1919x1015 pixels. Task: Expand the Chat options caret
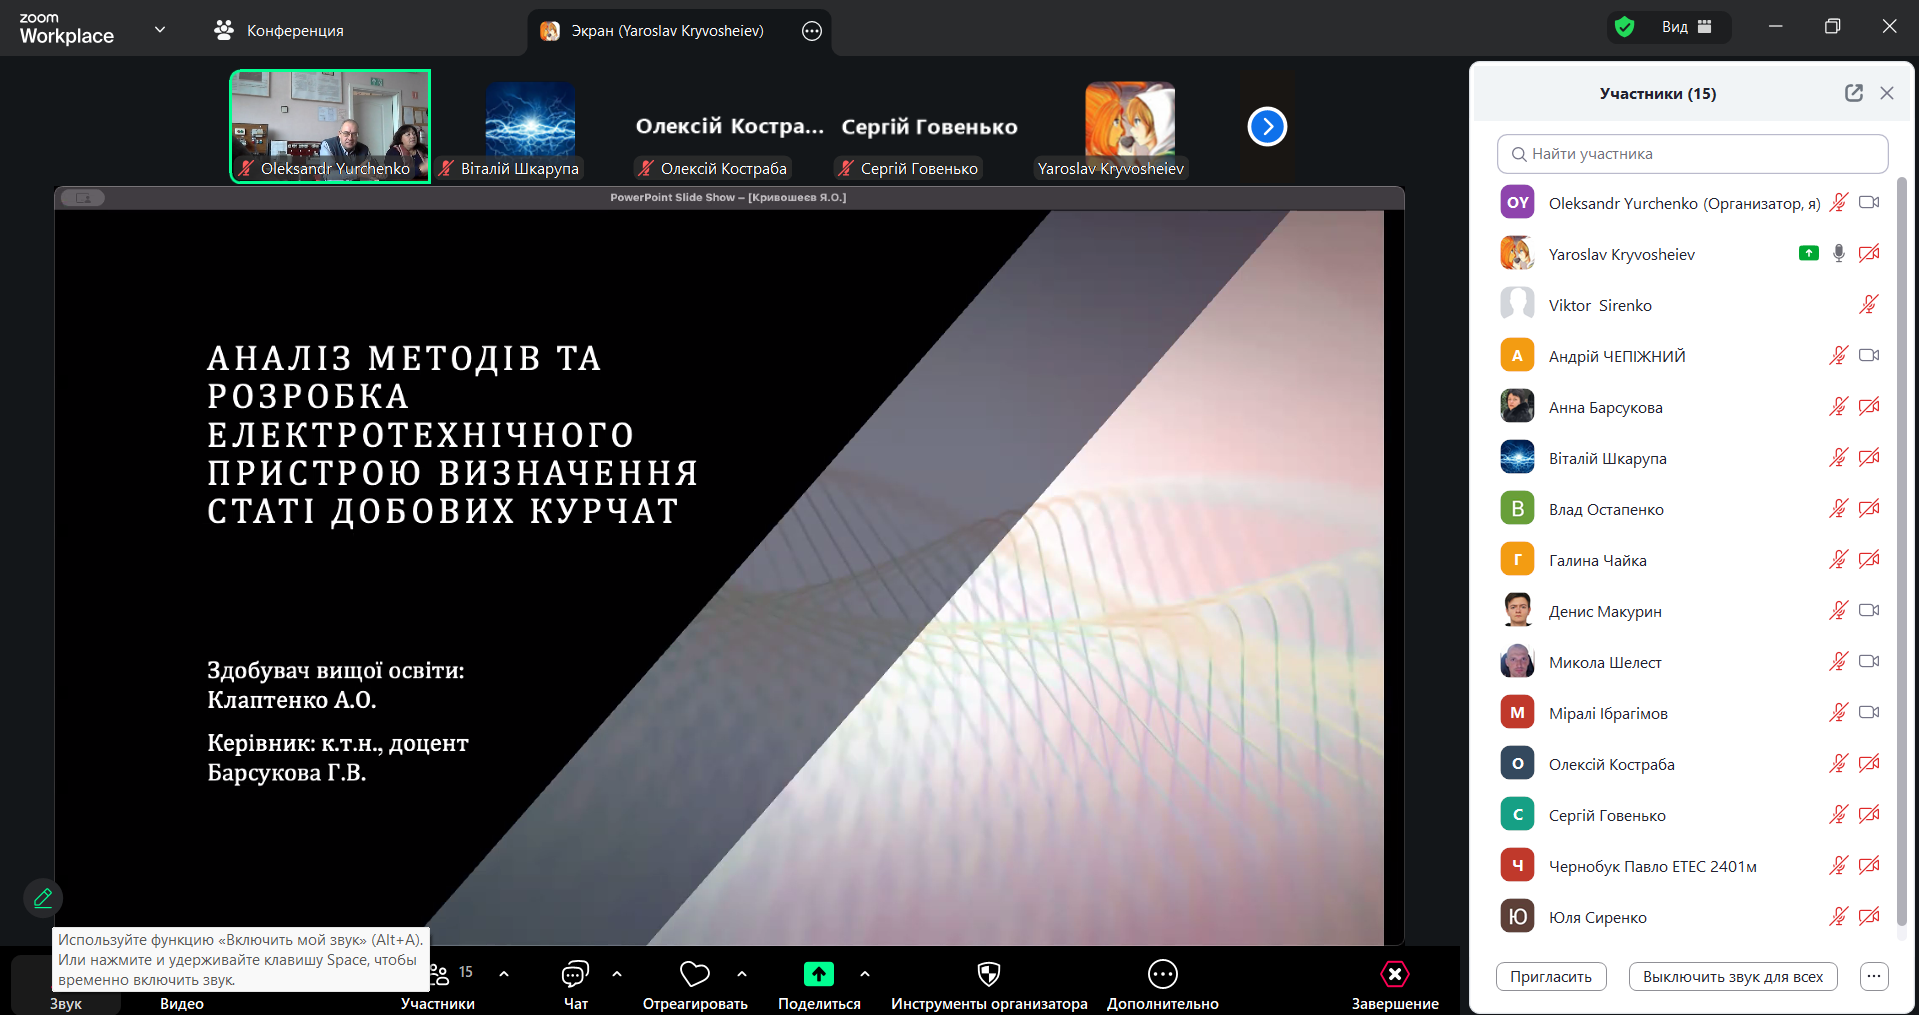[617, 973]
